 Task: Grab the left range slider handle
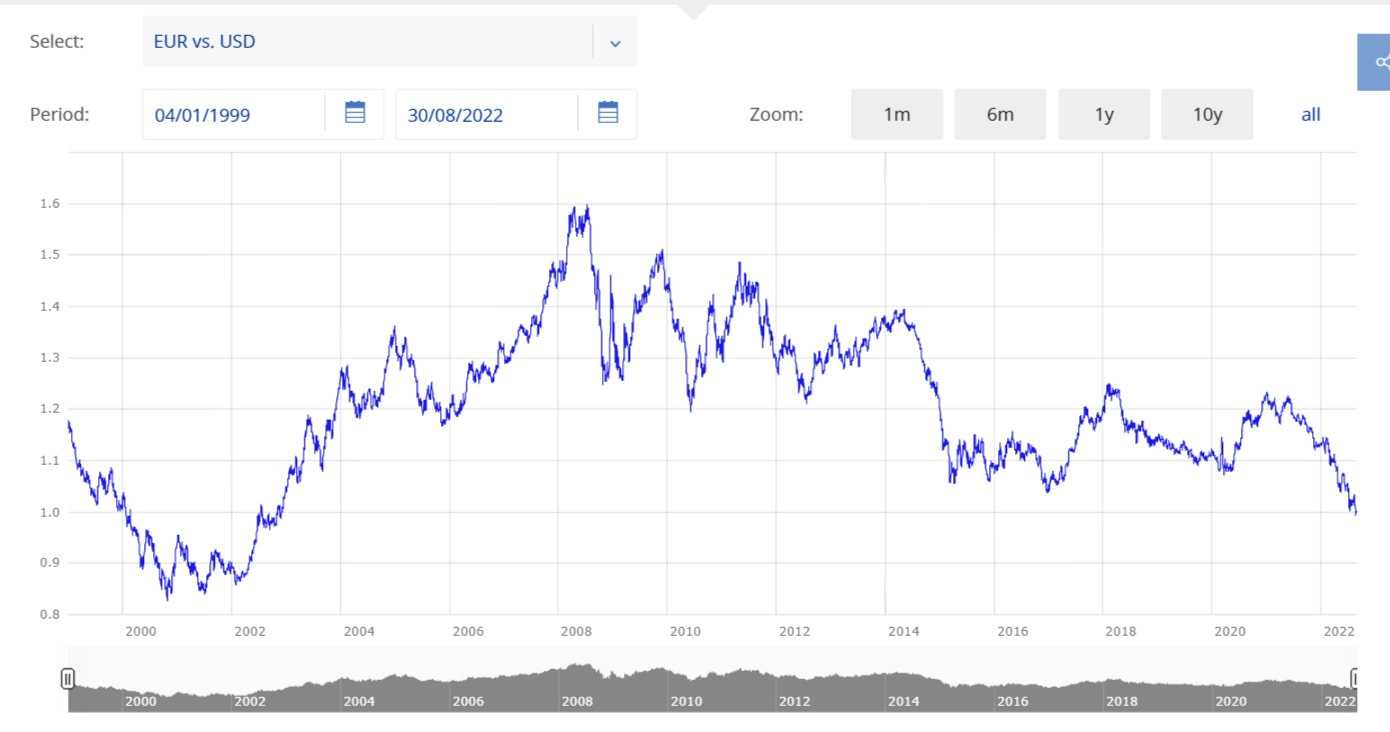click(68, 680)
